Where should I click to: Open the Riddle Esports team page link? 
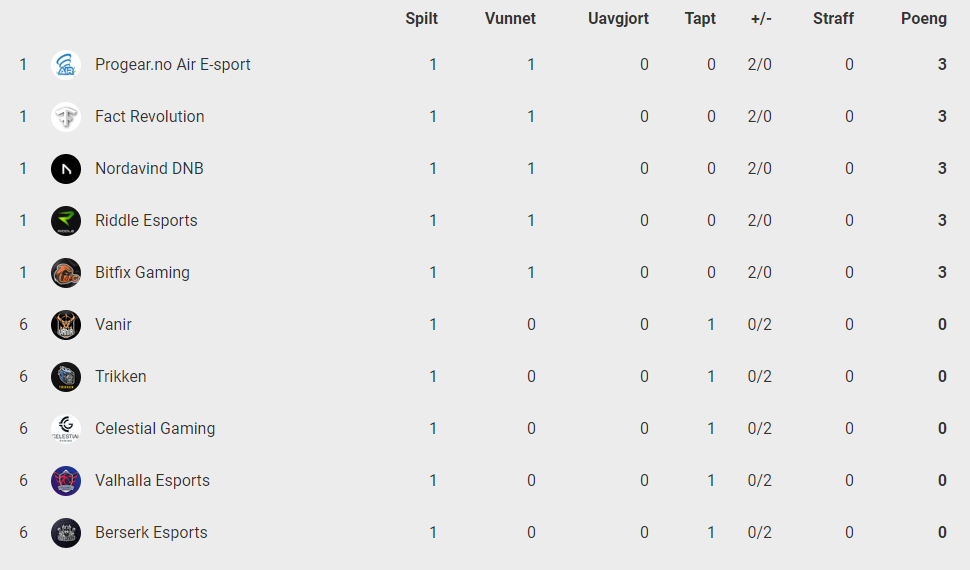(146, 220)
